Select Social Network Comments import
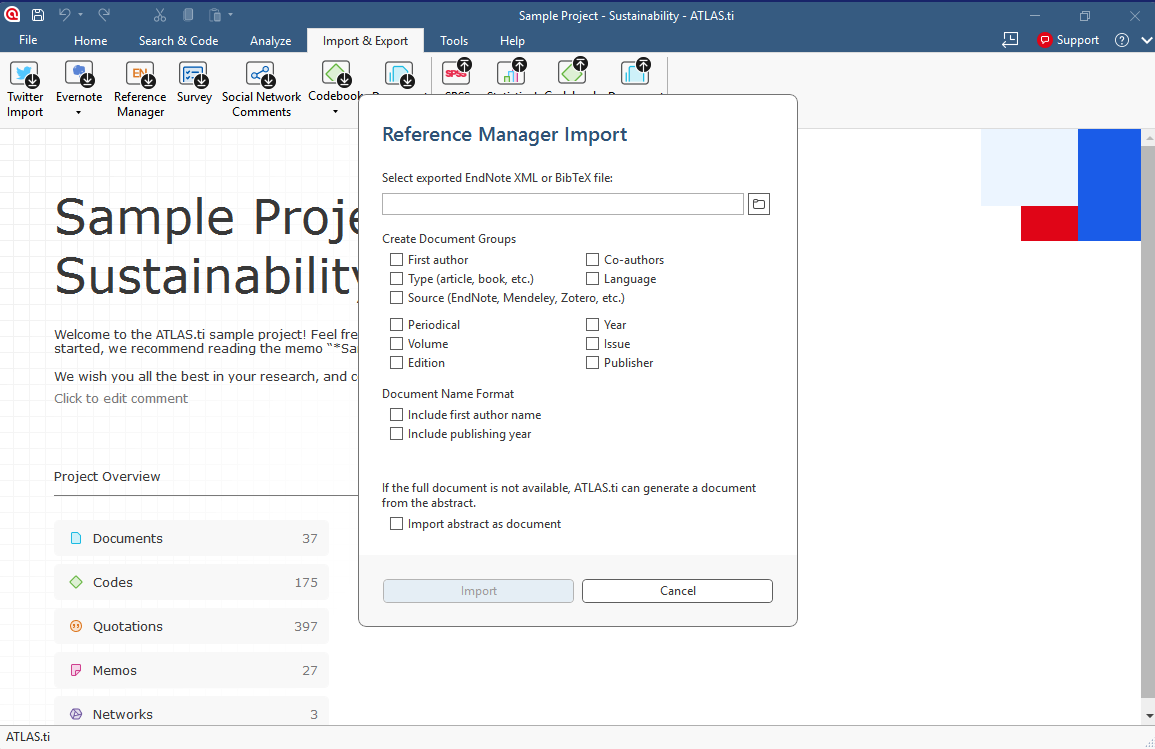Screen dimensions: 1155x749 point(261,89)
